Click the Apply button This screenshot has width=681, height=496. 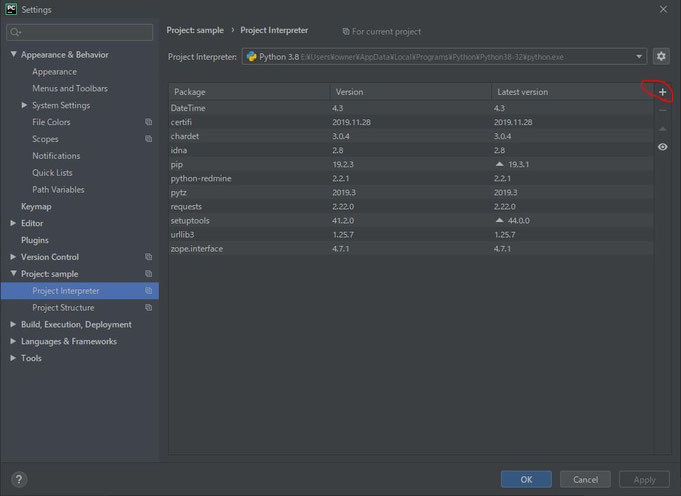click(x=644, y=479)
